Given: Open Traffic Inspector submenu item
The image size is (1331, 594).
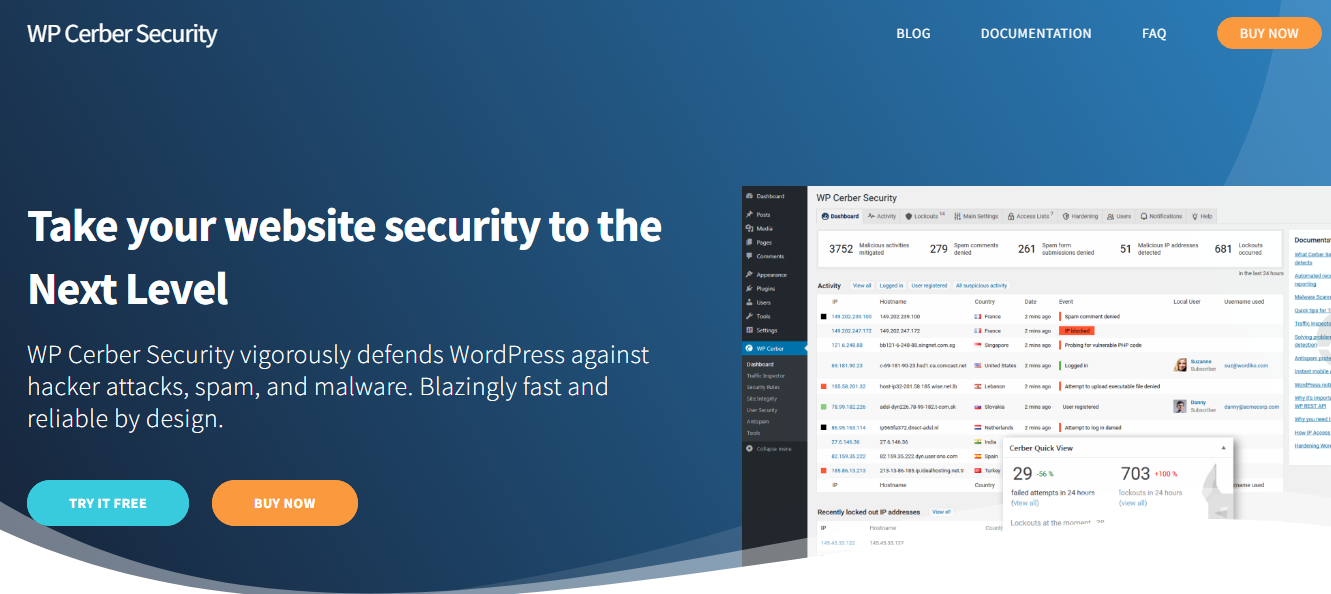Looking at the screenshot, I should point(766,376).
